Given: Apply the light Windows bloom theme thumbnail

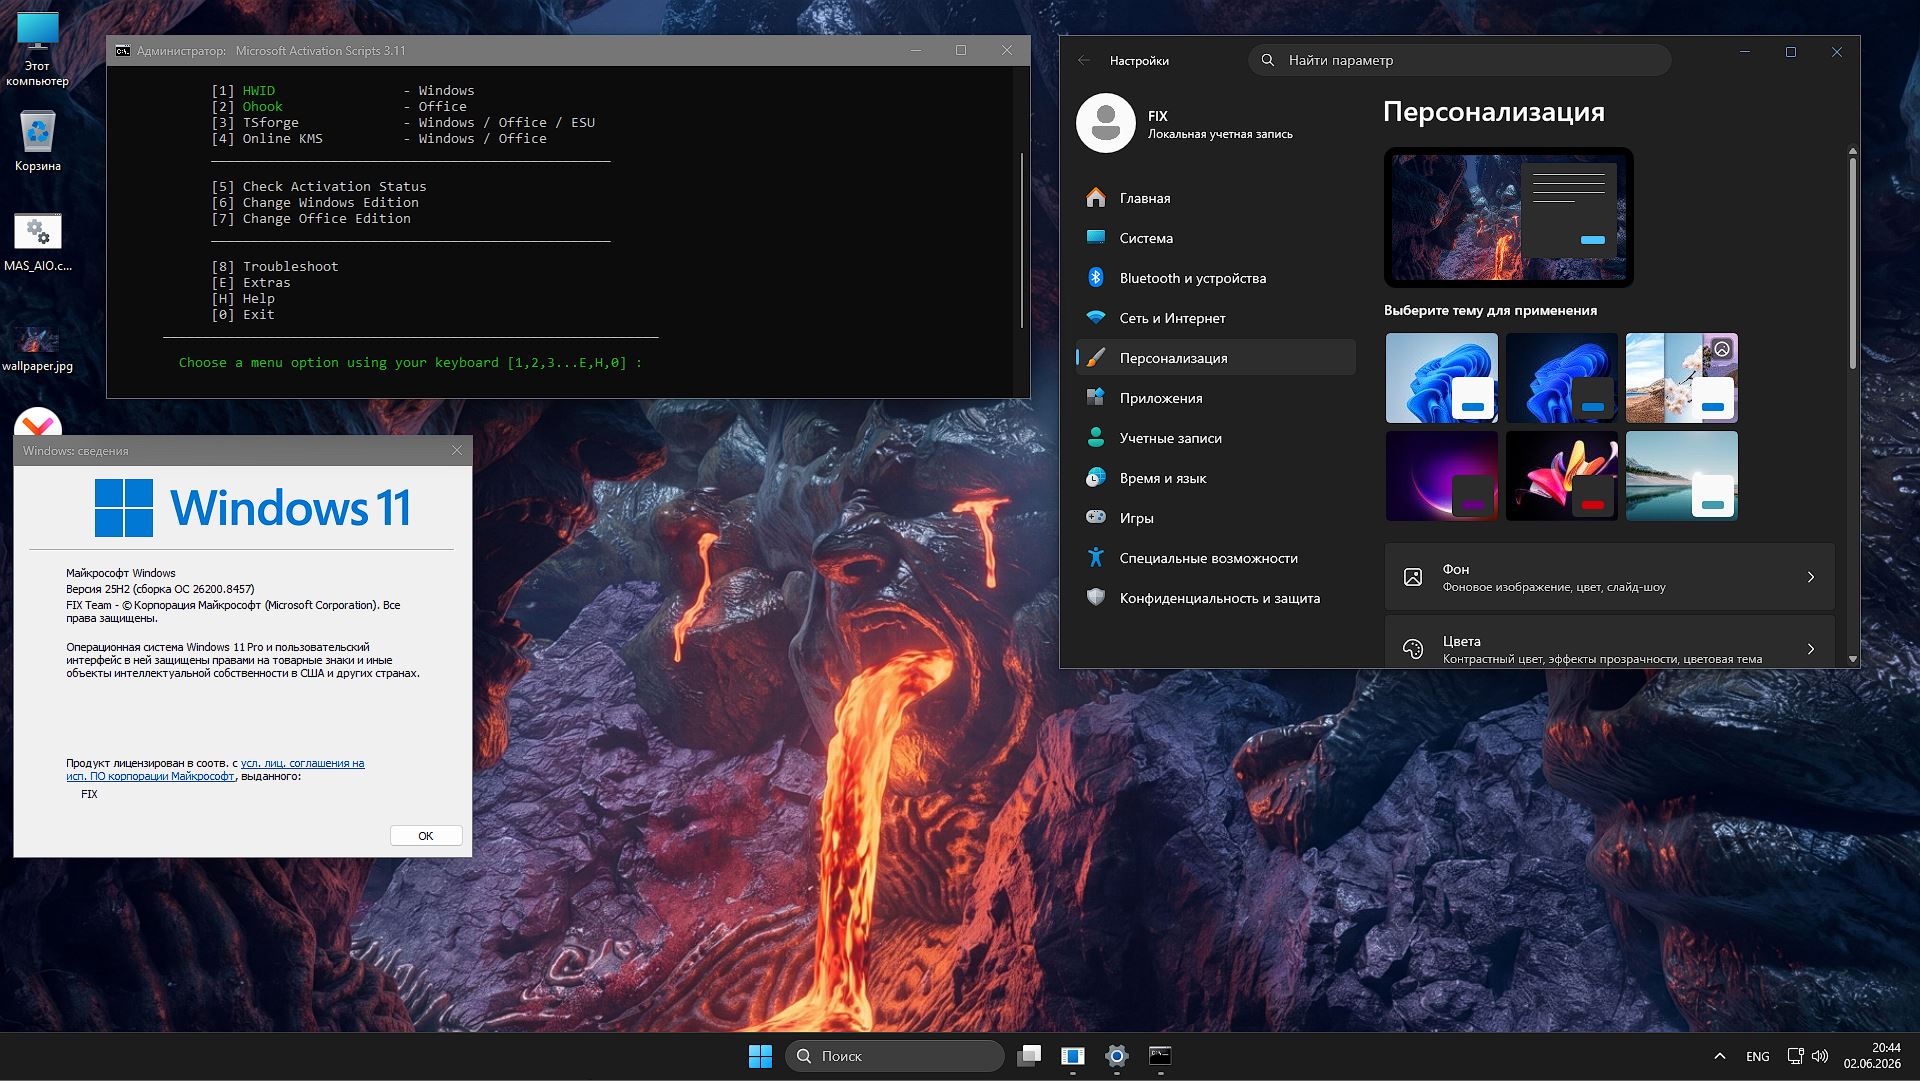Looking at the screenshot, I should [1441, 378].
